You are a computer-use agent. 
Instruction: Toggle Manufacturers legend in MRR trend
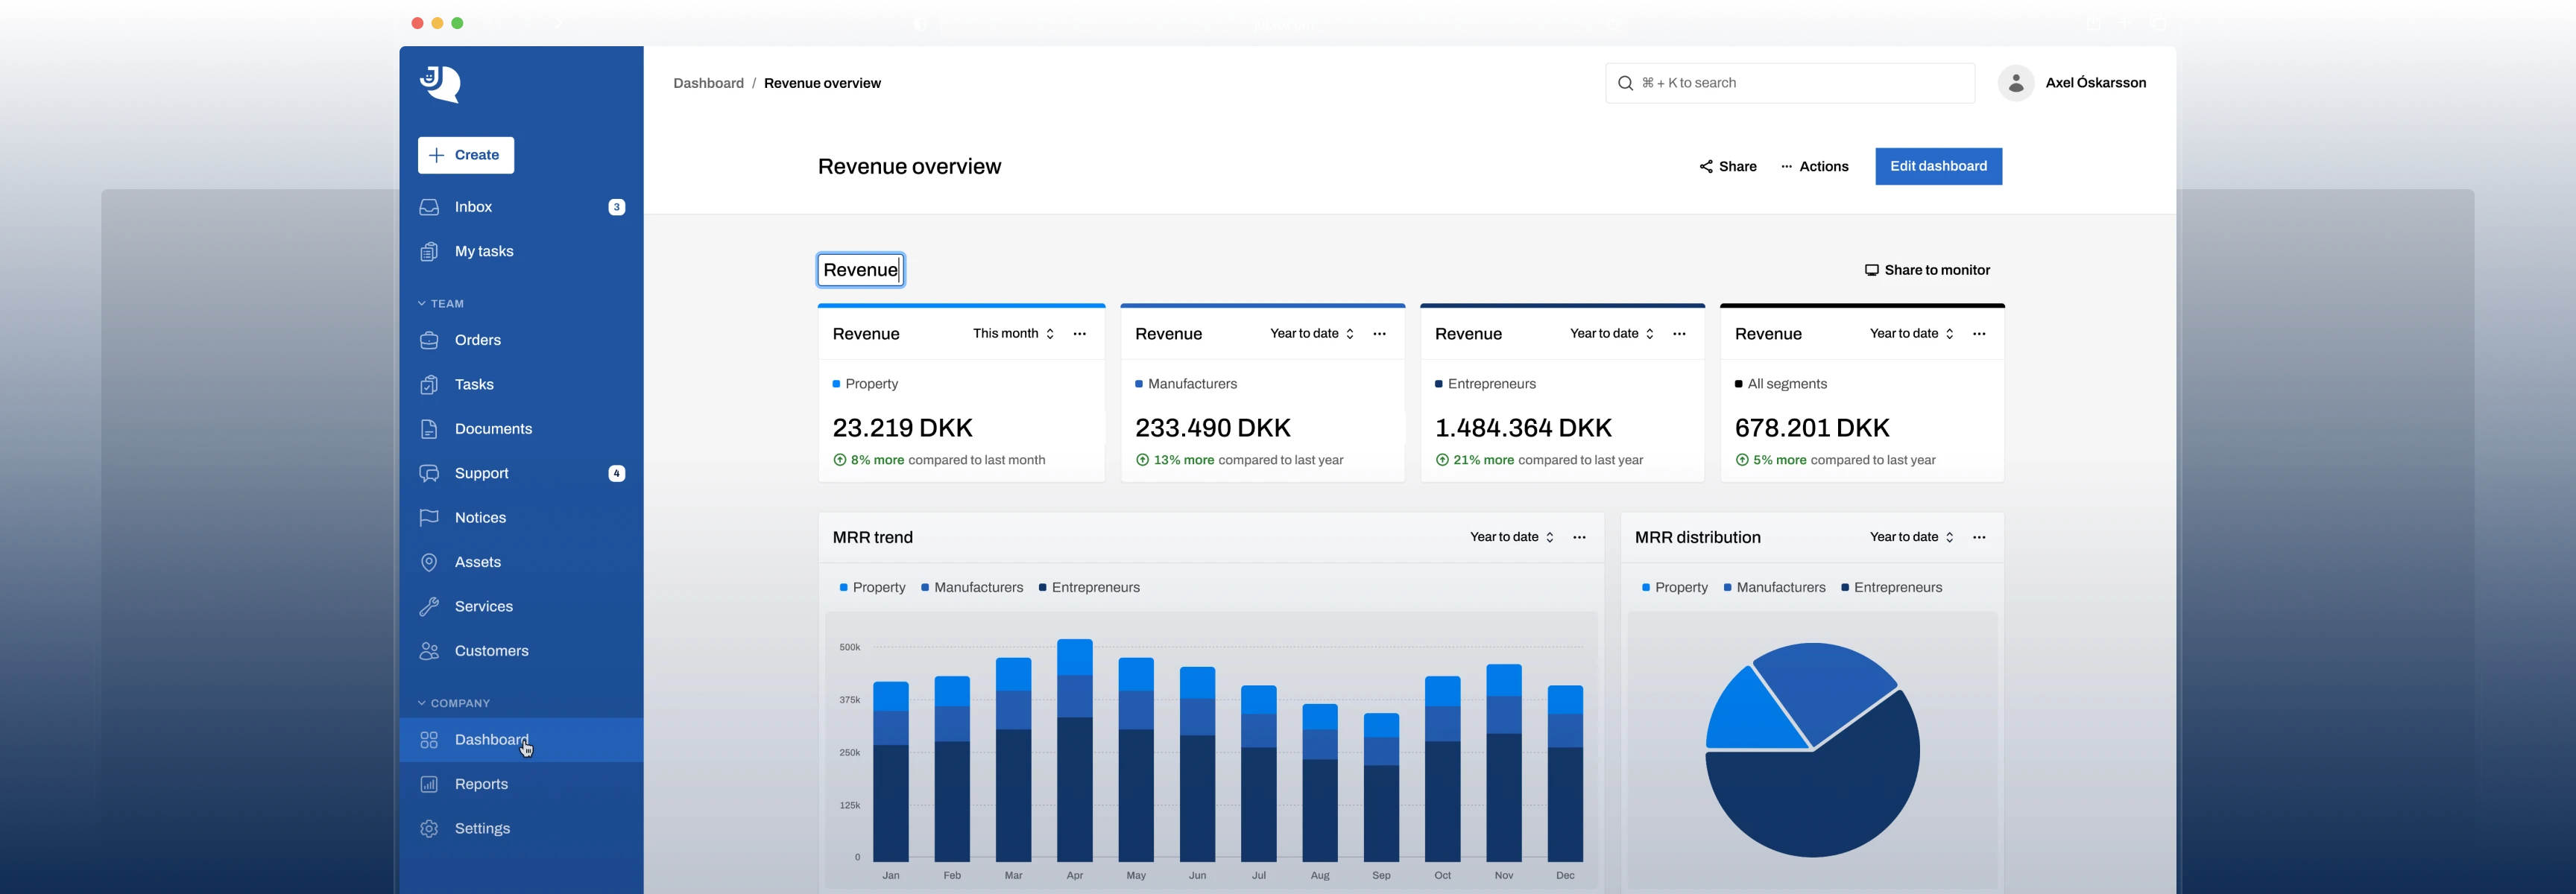click(x=972, y=588)
